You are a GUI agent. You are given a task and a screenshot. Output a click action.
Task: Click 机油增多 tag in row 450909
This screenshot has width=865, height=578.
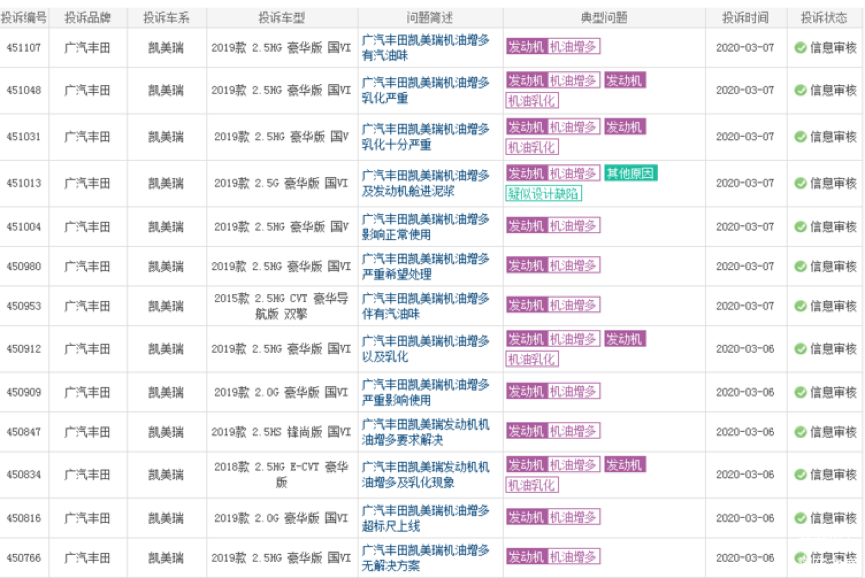(x=574, y=392)
